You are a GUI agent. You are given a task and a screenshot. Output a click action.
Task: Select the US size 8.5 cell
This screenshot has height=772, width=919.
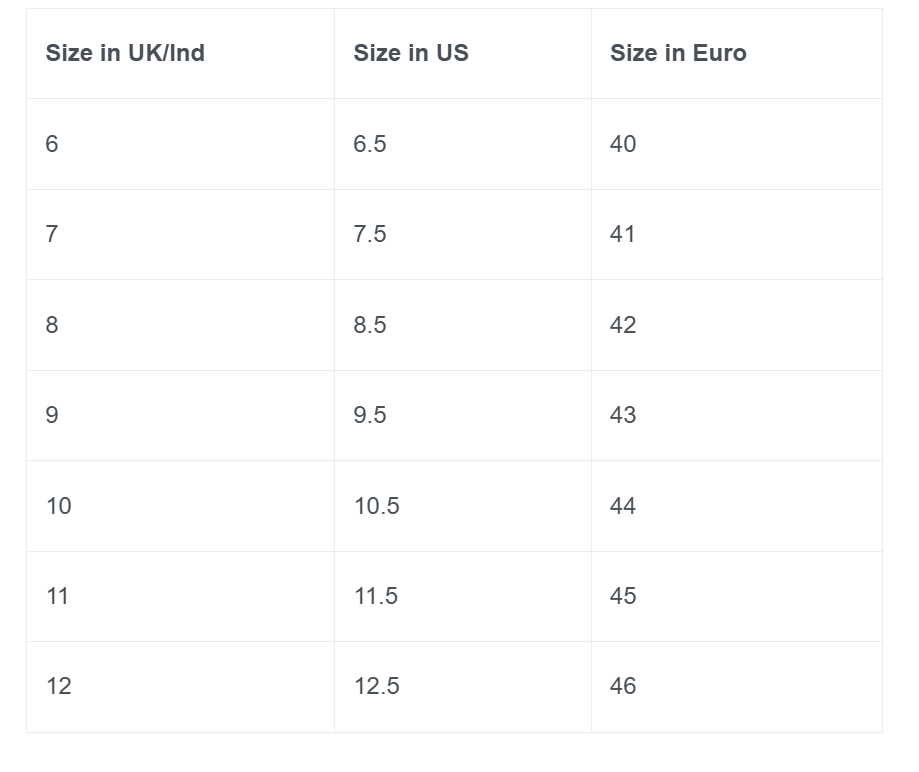(370, 325)
